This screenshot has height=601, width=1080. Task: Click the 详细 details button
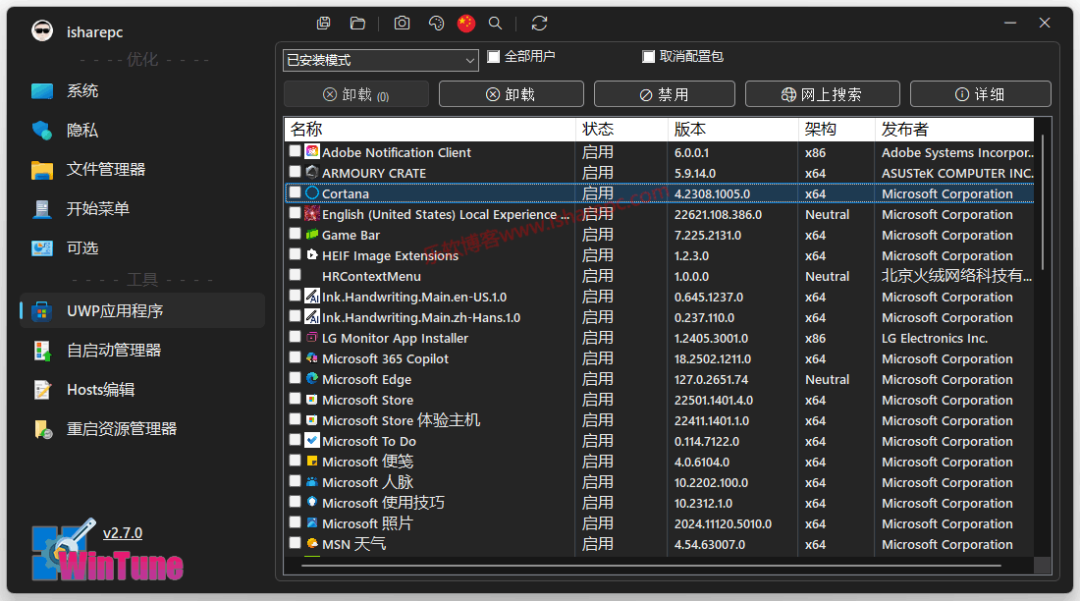[x=980, y=94]
